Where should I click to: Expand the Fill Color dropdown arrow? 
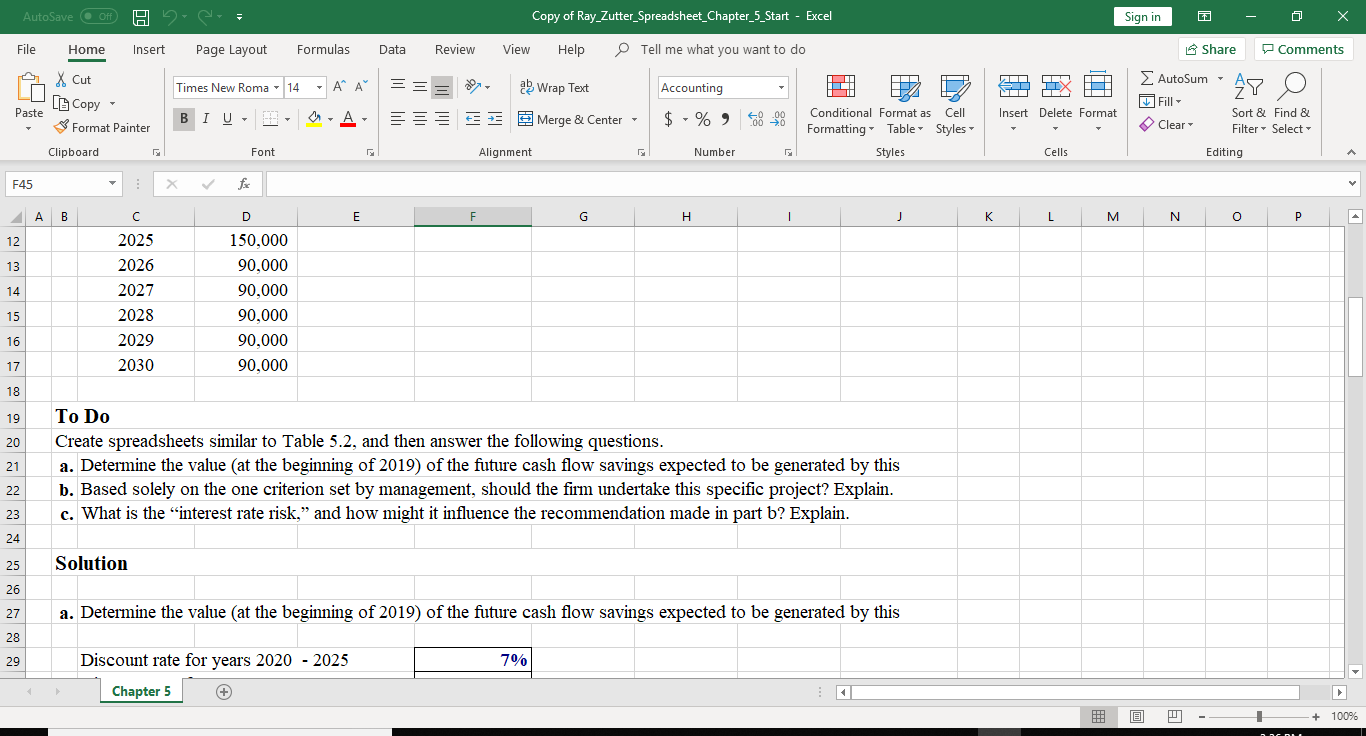331,121
